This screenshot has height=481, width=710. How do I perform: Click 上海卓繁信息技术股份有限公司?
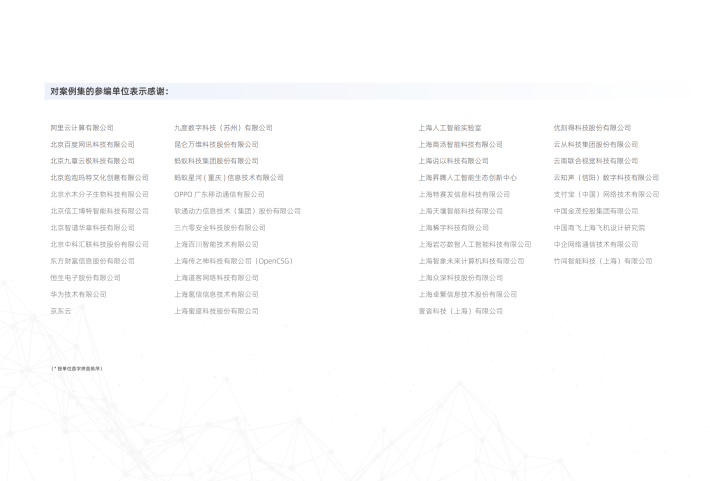pyautogui.click(x=468, y=295)
